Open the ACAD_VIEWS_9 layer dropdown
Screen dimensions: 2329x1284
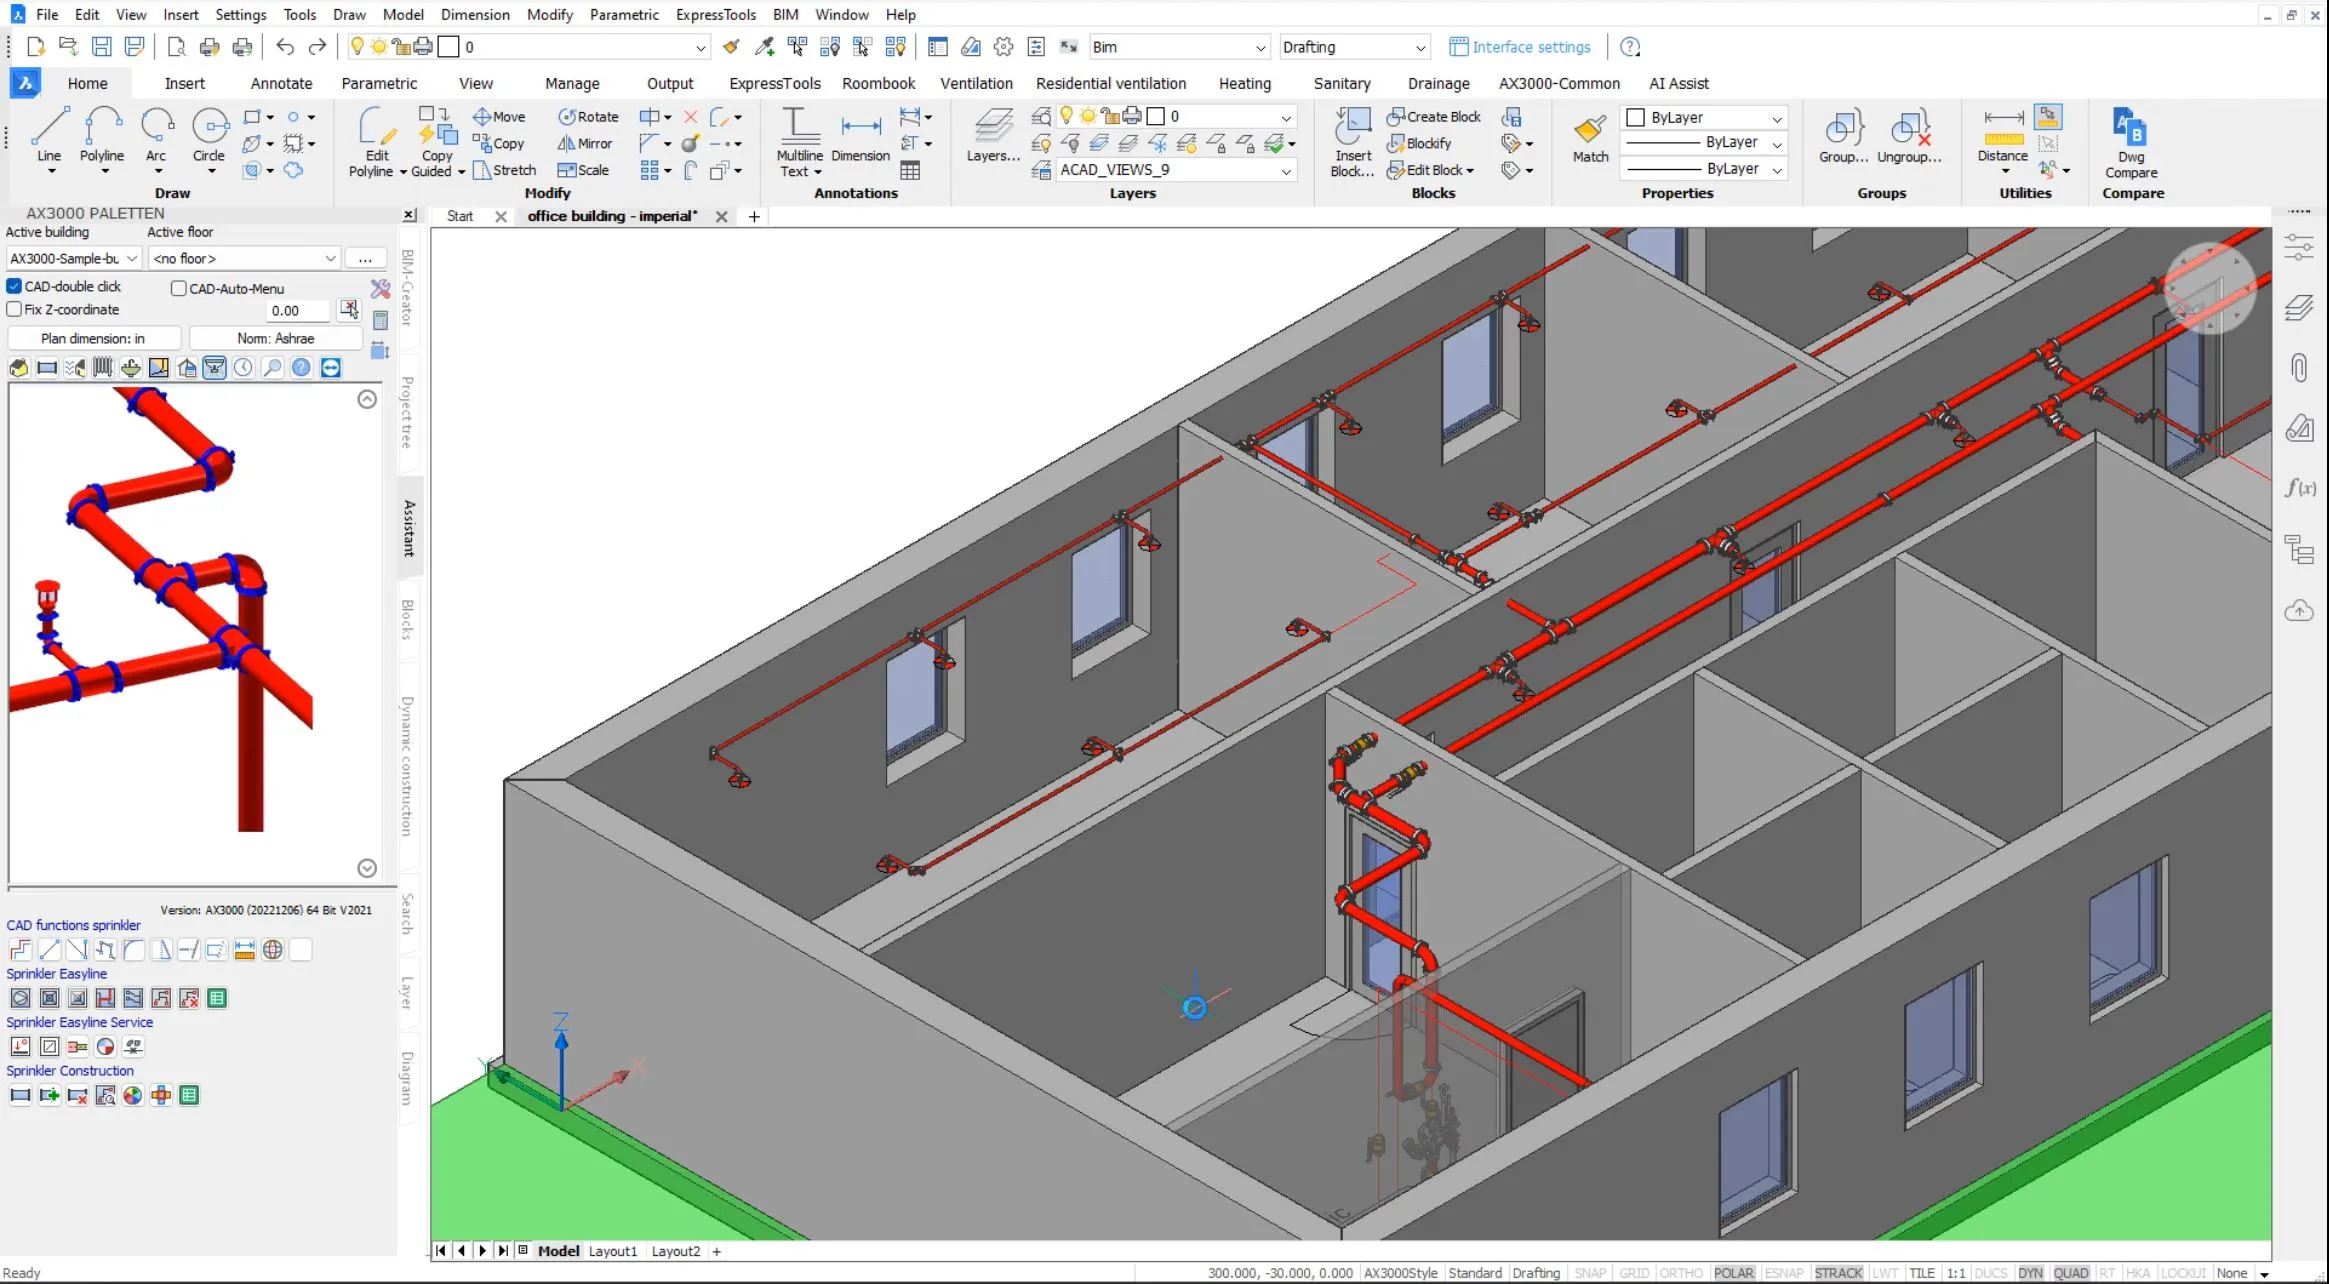click(x=1286, y=171)
